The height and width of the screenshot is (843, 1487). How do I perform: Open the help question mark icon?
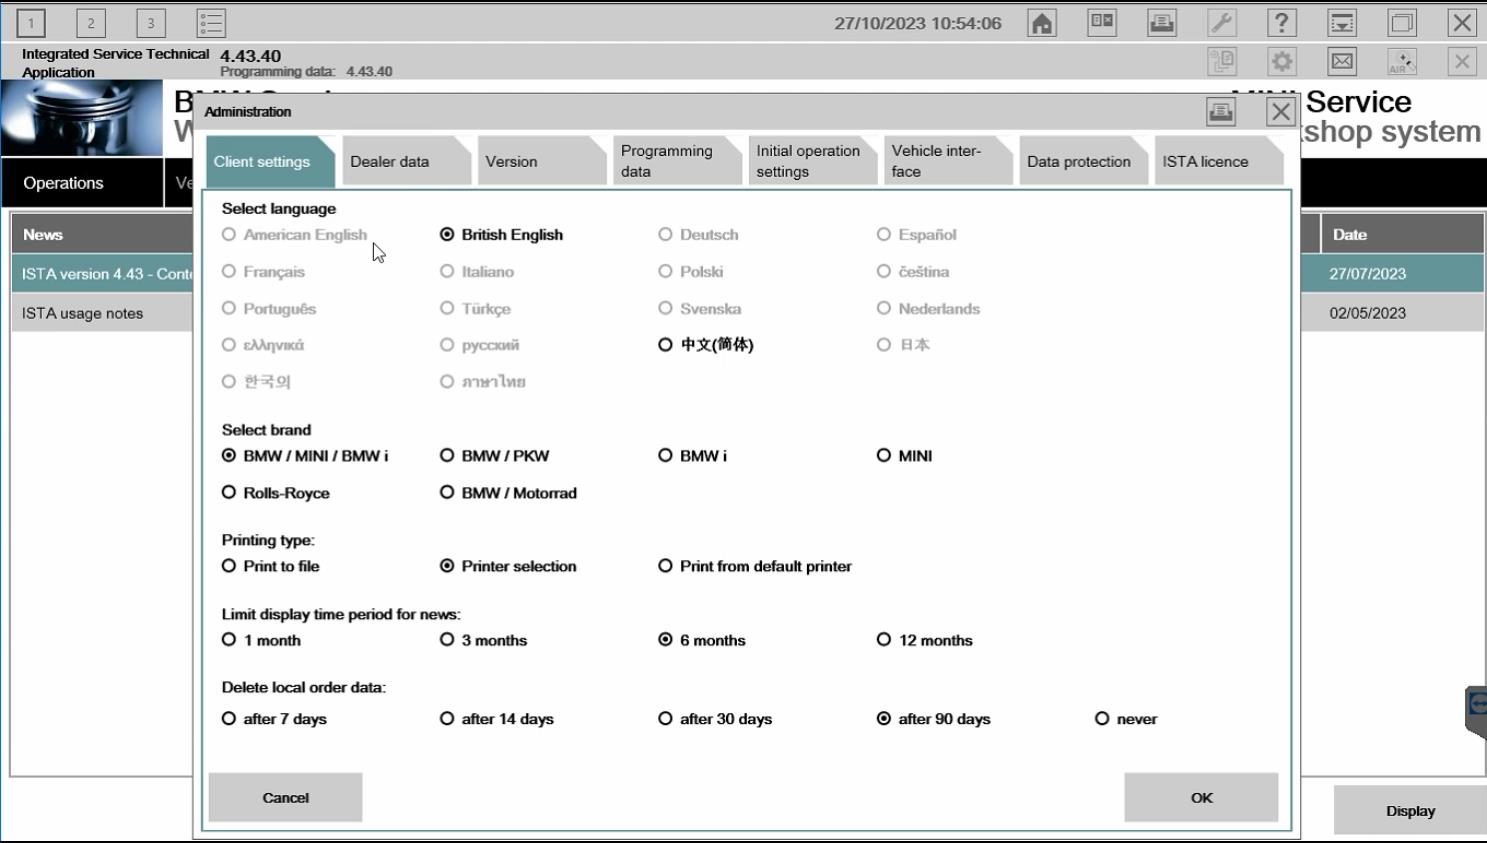(x=1282, y=23)
